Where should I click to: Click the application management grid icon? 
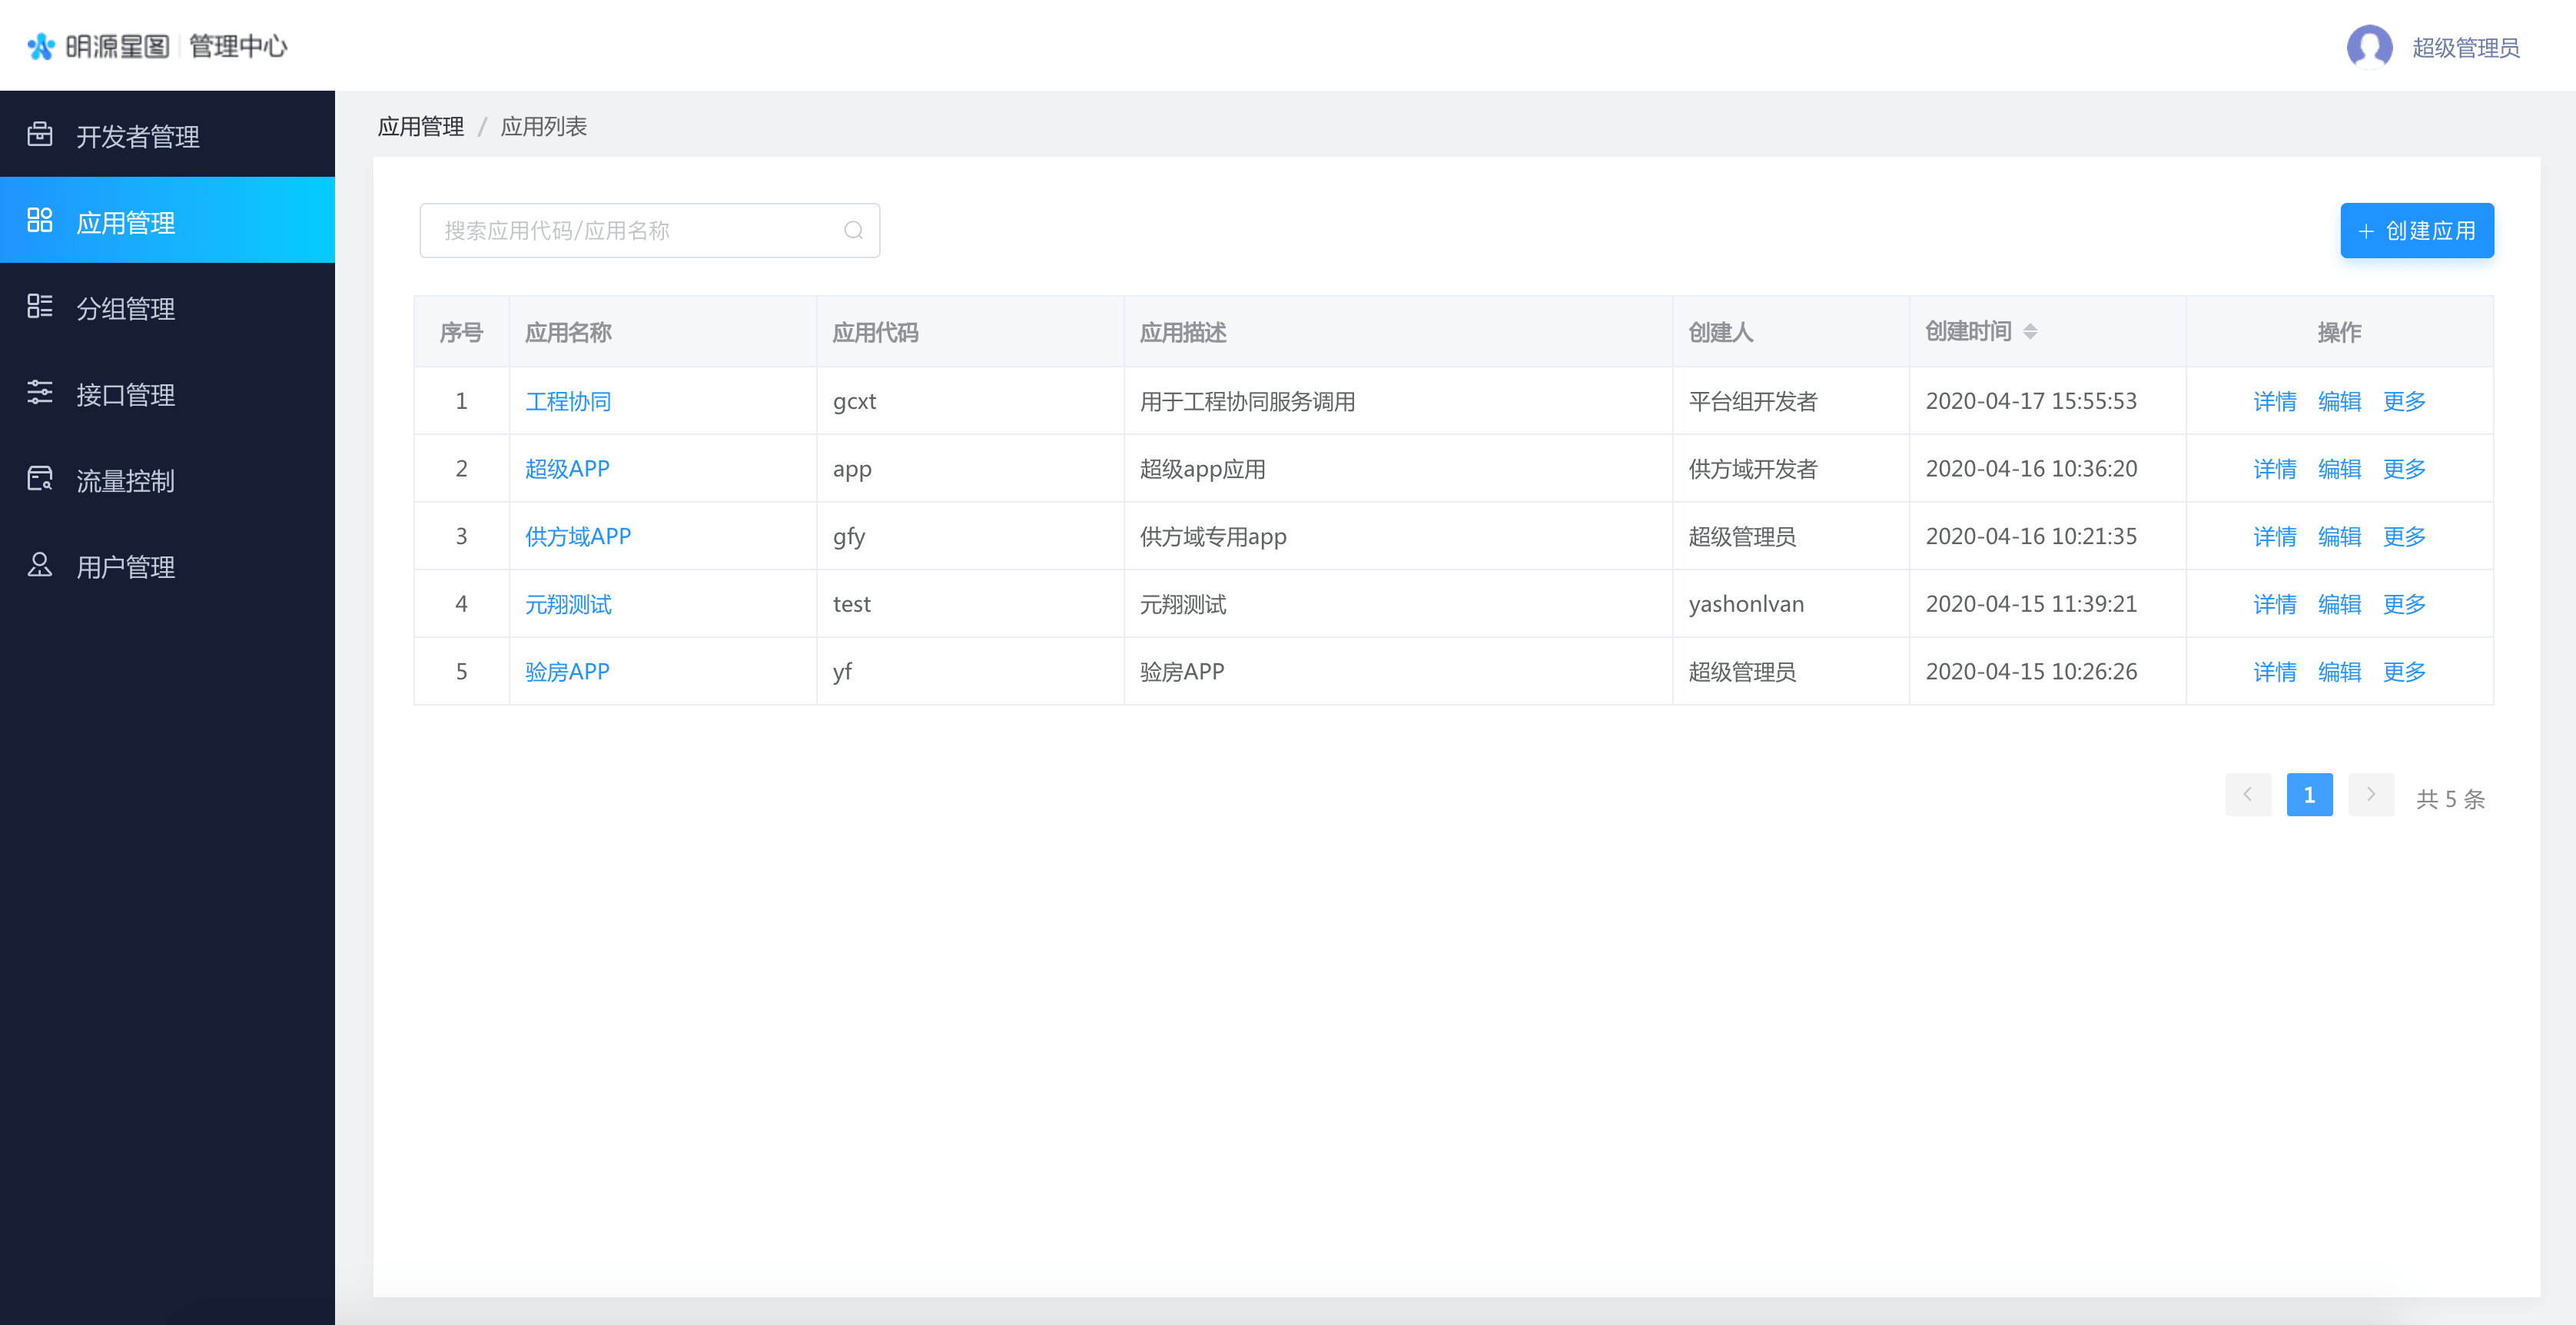tap(40, 220)
